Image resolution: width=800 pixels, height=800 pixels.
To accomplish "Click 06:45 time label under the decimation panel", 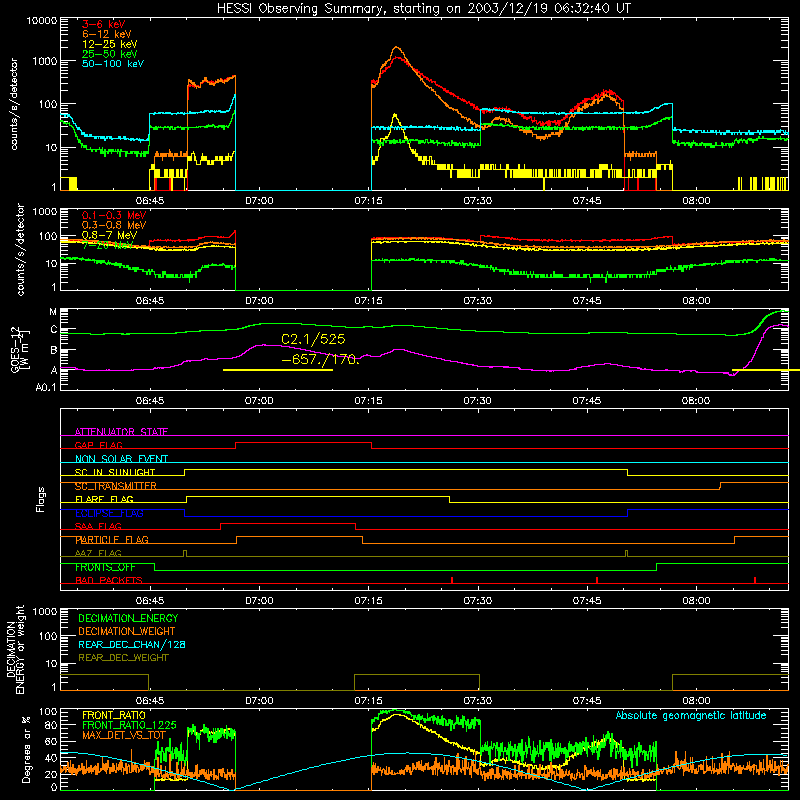I will 150,701.
